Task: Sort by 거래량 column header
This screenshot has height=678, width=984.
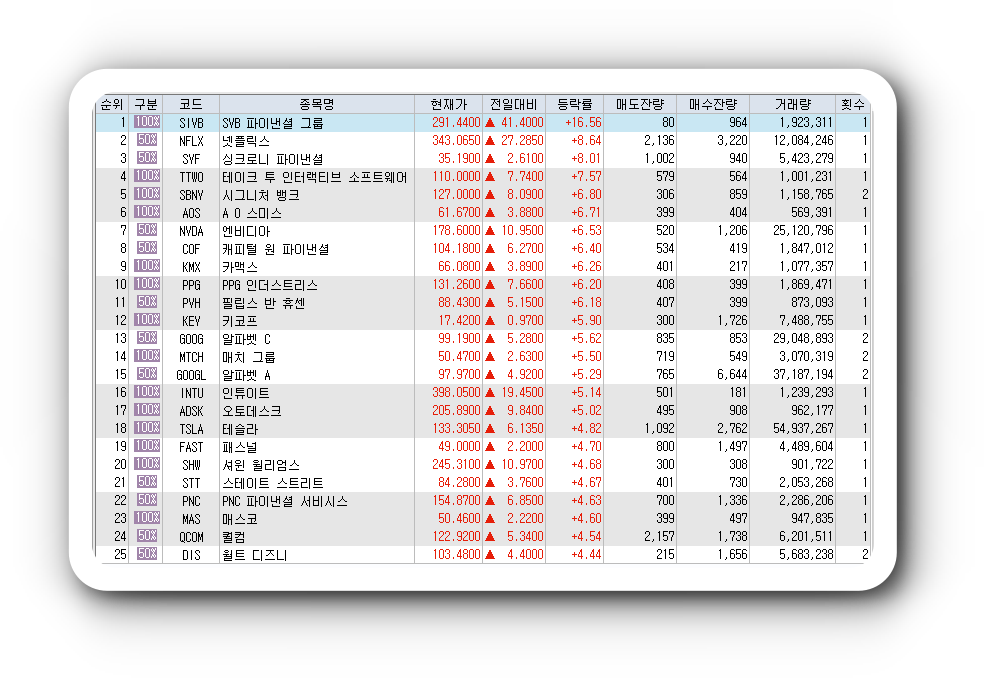Action: coord(792,104)
